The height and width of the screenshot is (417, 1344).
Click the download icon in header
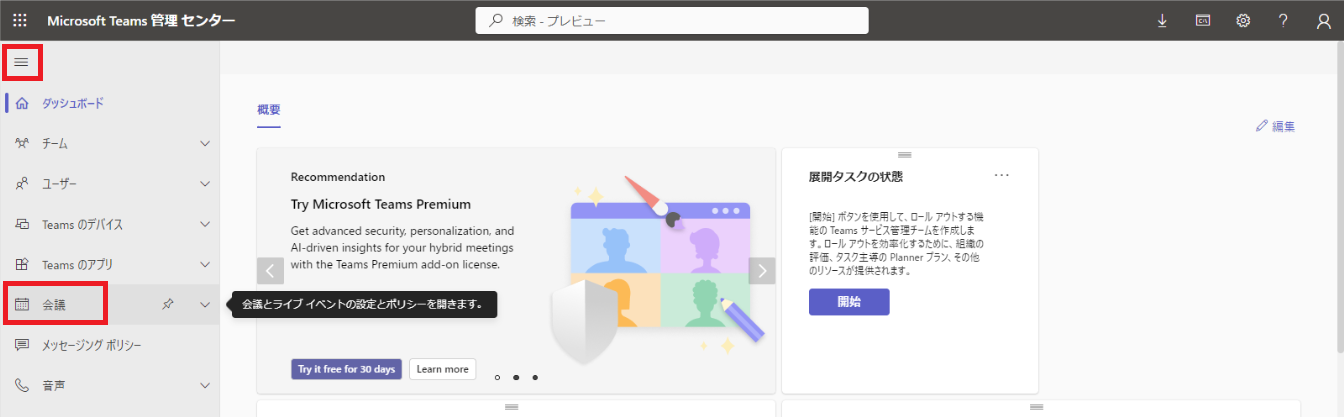pyautogui.click(x=1162, y=20)
